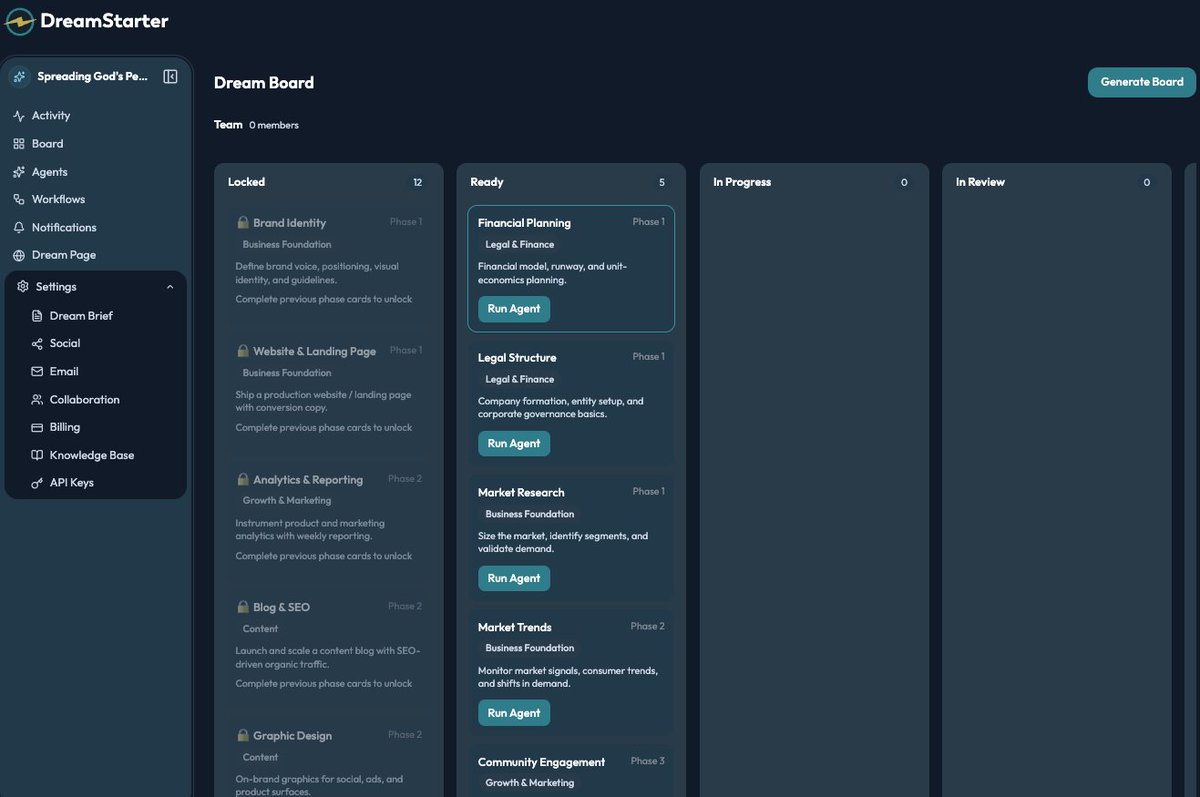Click the Locked column count 12

click(x=418, y=183)
